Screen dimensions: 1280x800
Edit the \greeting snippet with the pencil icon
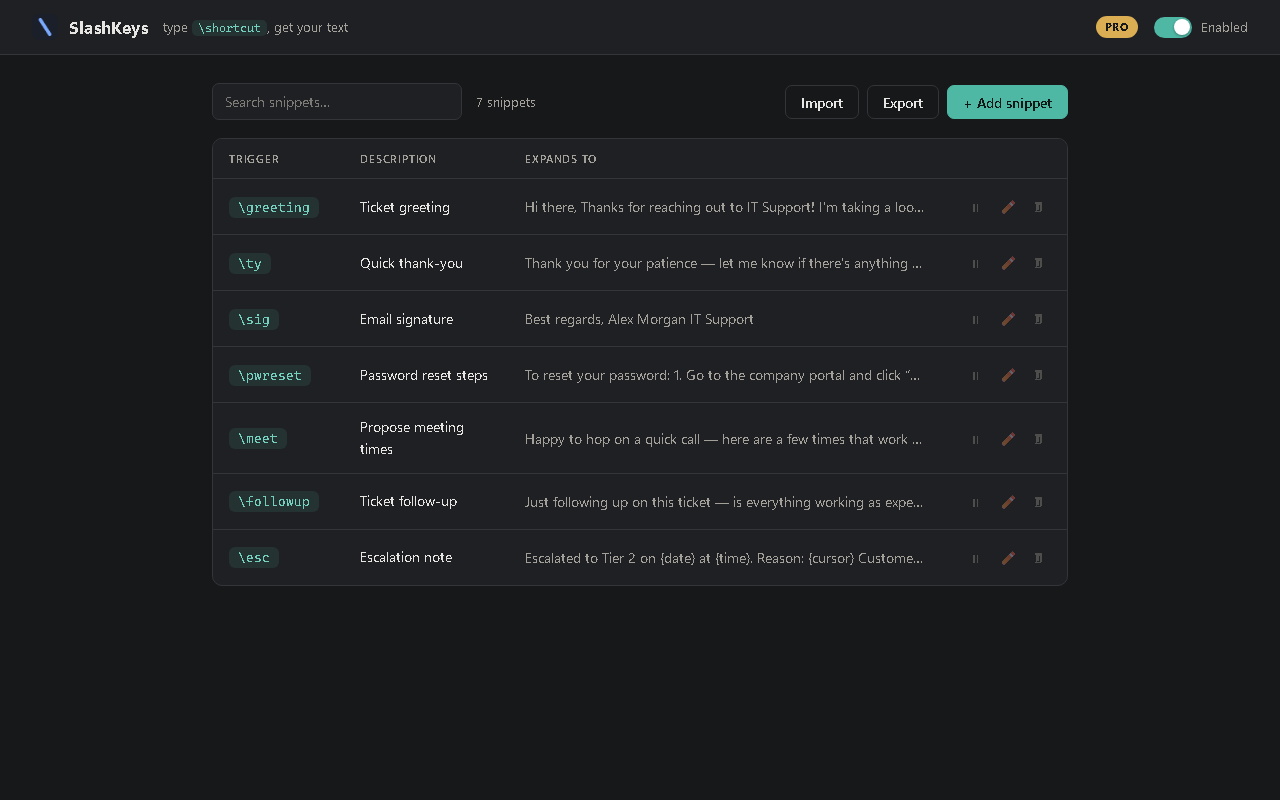point(1008,207)
